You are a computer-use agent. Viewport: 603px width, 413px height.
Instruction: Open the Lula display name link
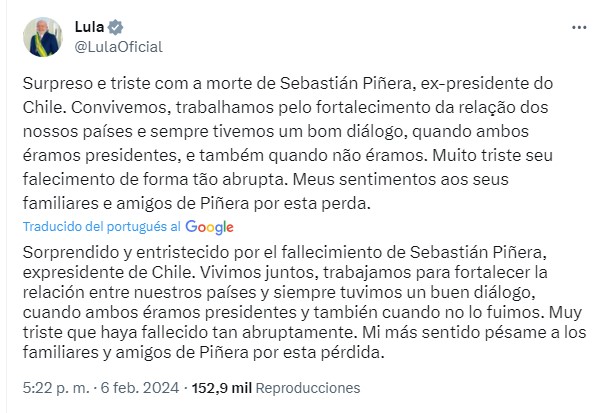pyautogui.click(x=90, y=27)
